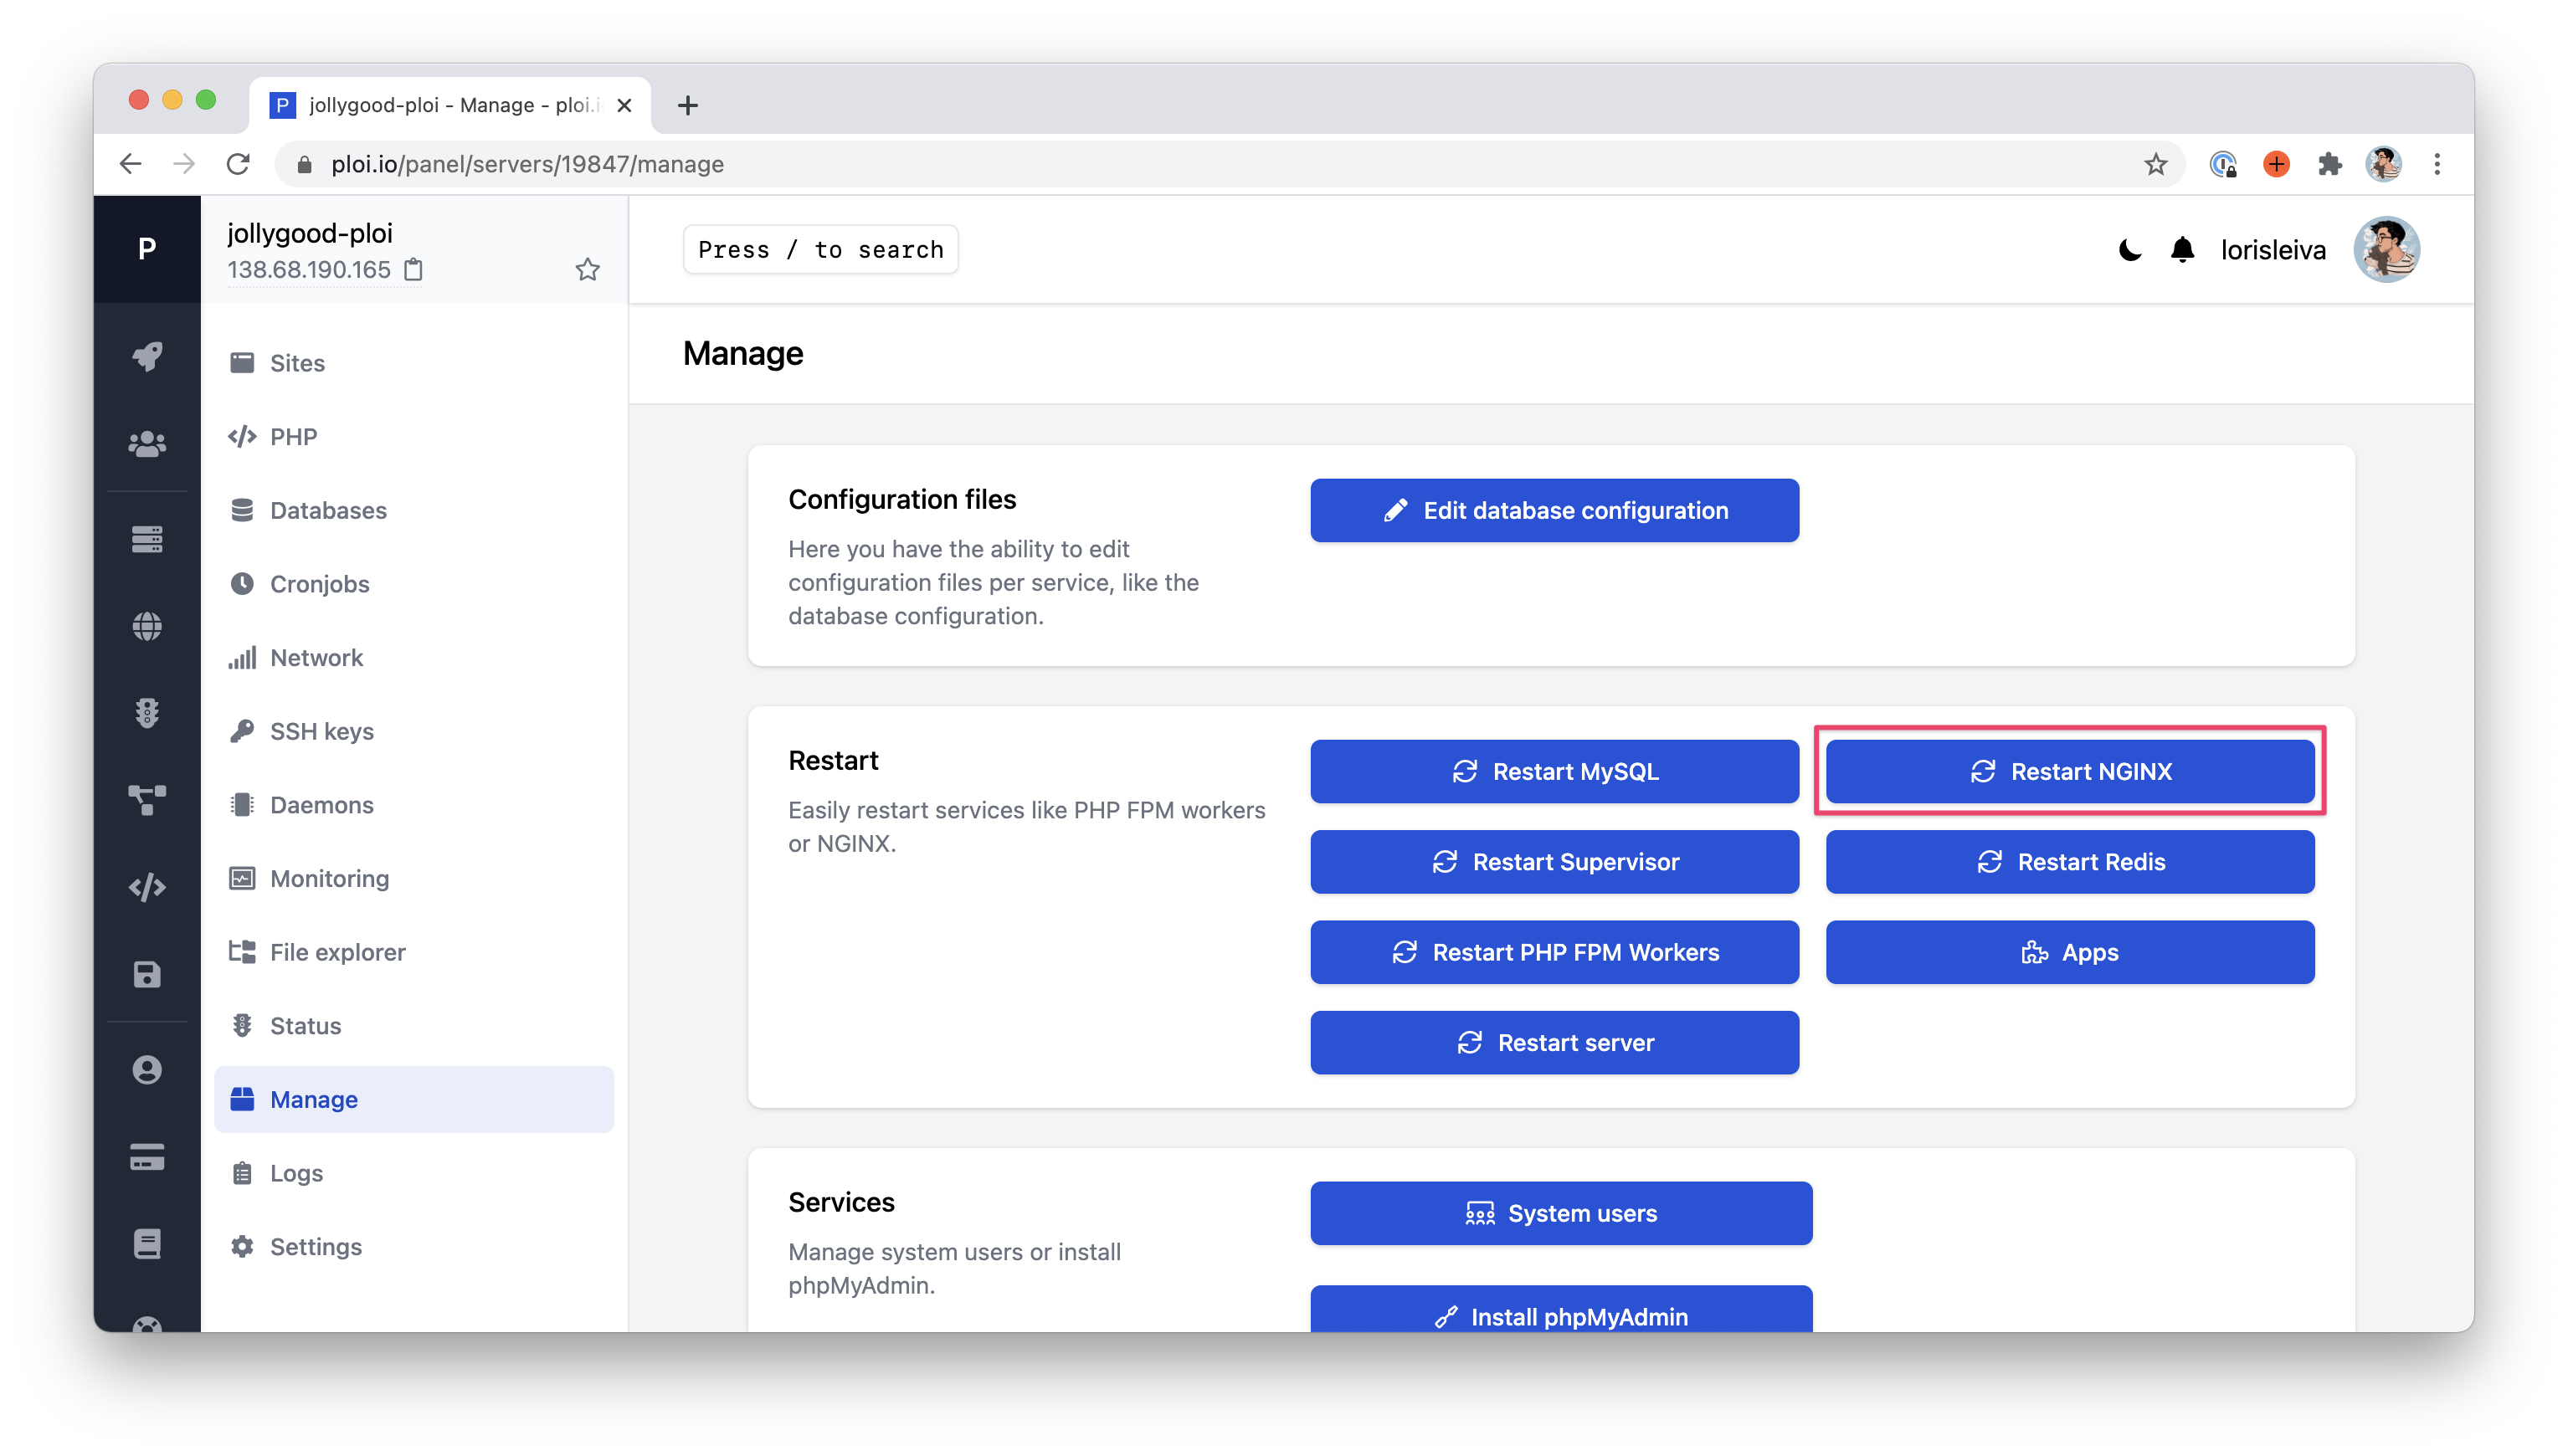The image size is (2568, 1456).
Task: Open Logs in server menu
Action: (414, 1173)
